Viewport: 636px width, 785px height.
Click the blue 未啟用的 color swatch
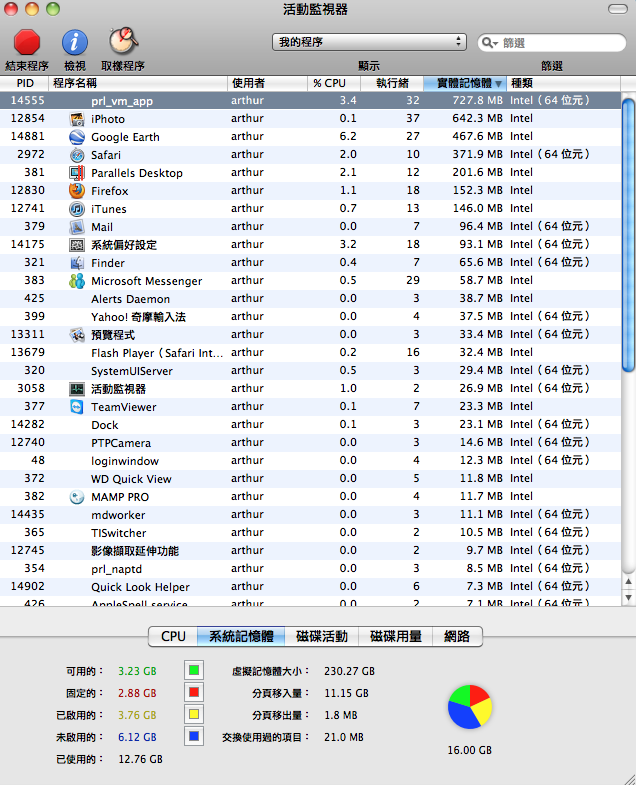pyautogui.click(x=194, y=736)
